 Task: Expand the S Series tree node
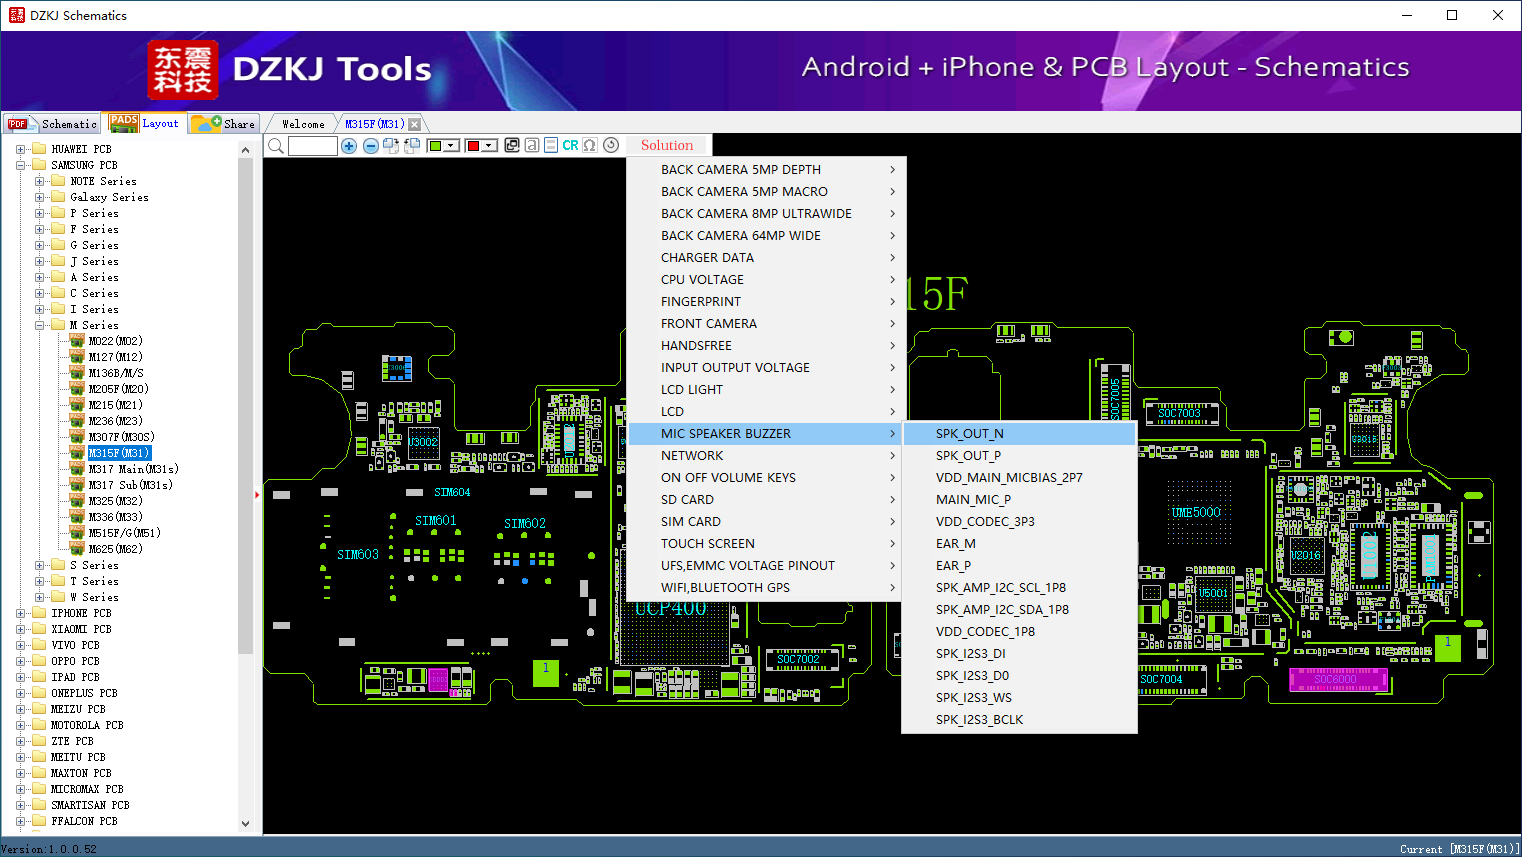40,565
